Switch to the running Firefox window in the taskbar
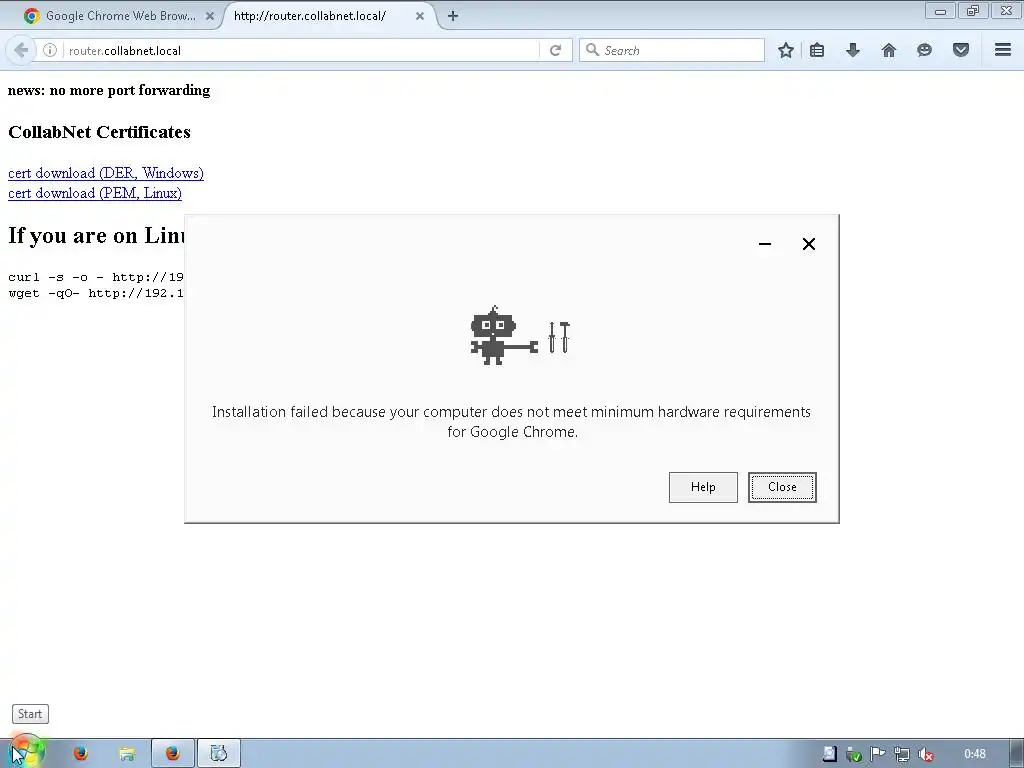The height and width of the screenshot is (768, 1024). point(172,754)
